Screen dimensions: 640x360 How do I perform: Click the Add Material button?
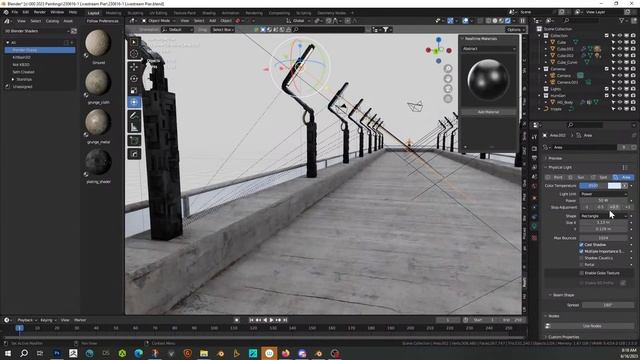(489, 112)
